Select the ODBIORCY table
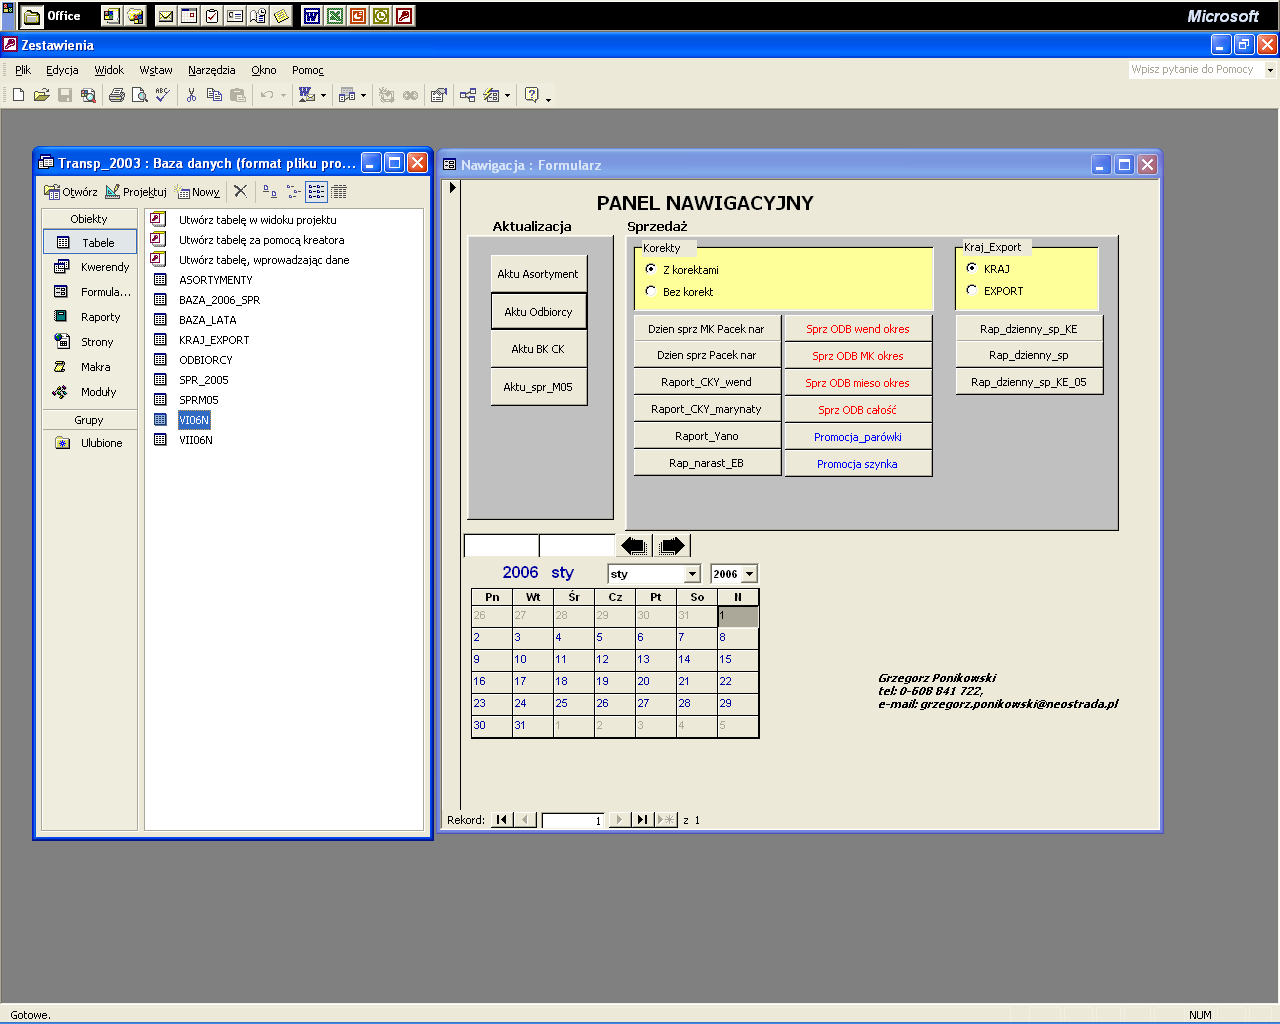Screen dimensions: 1280x1024 coord(205,360)
